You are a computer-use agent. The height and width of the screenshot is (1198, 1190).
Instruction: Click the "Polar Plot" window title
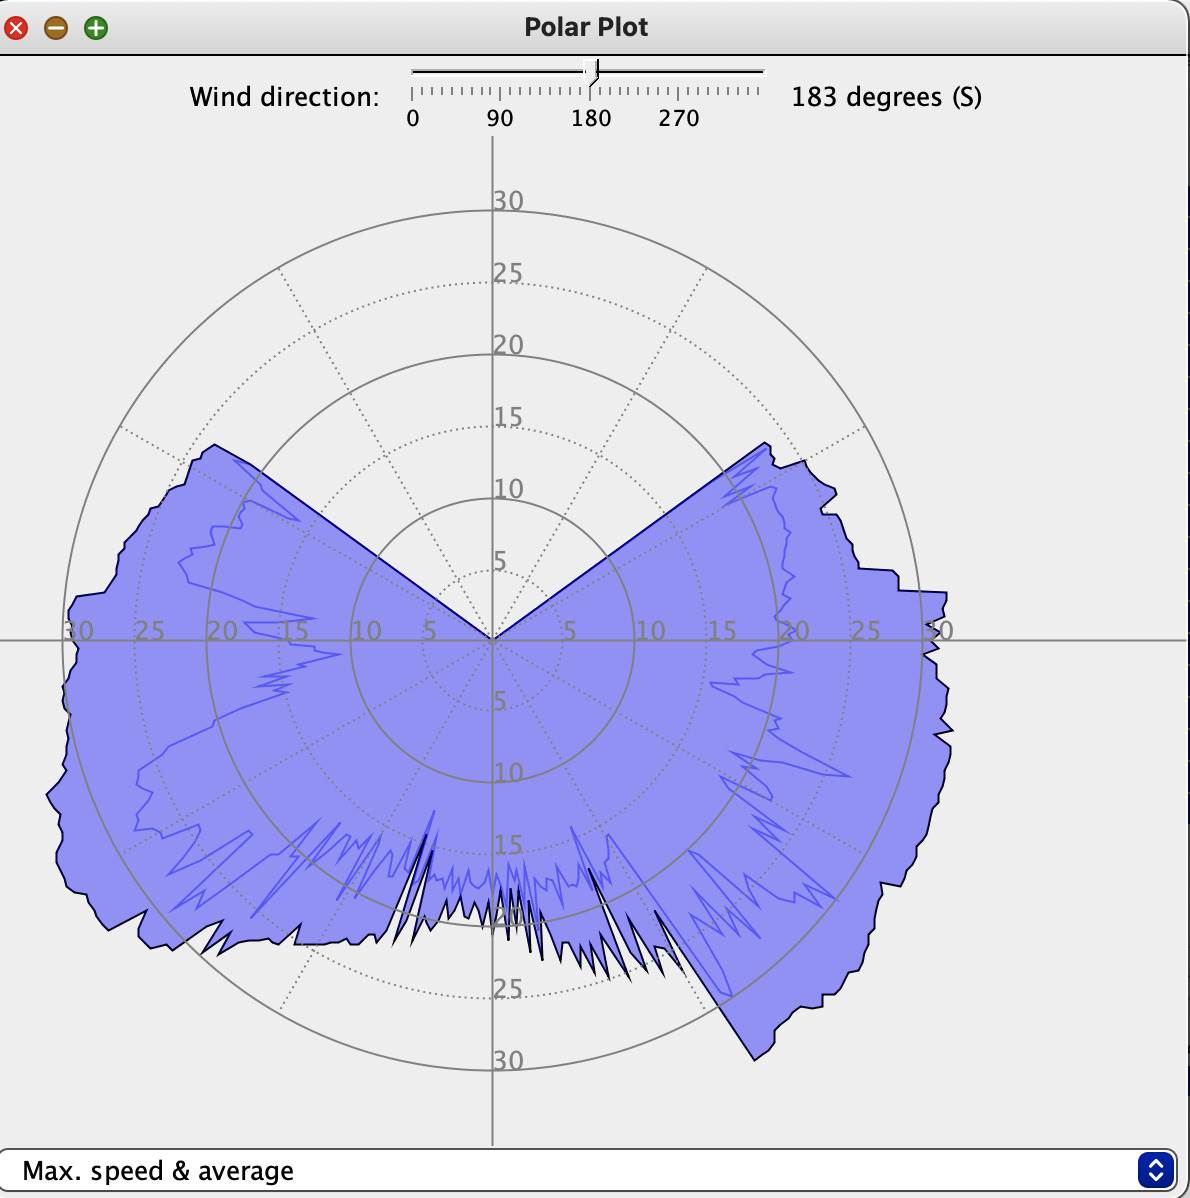586,28
